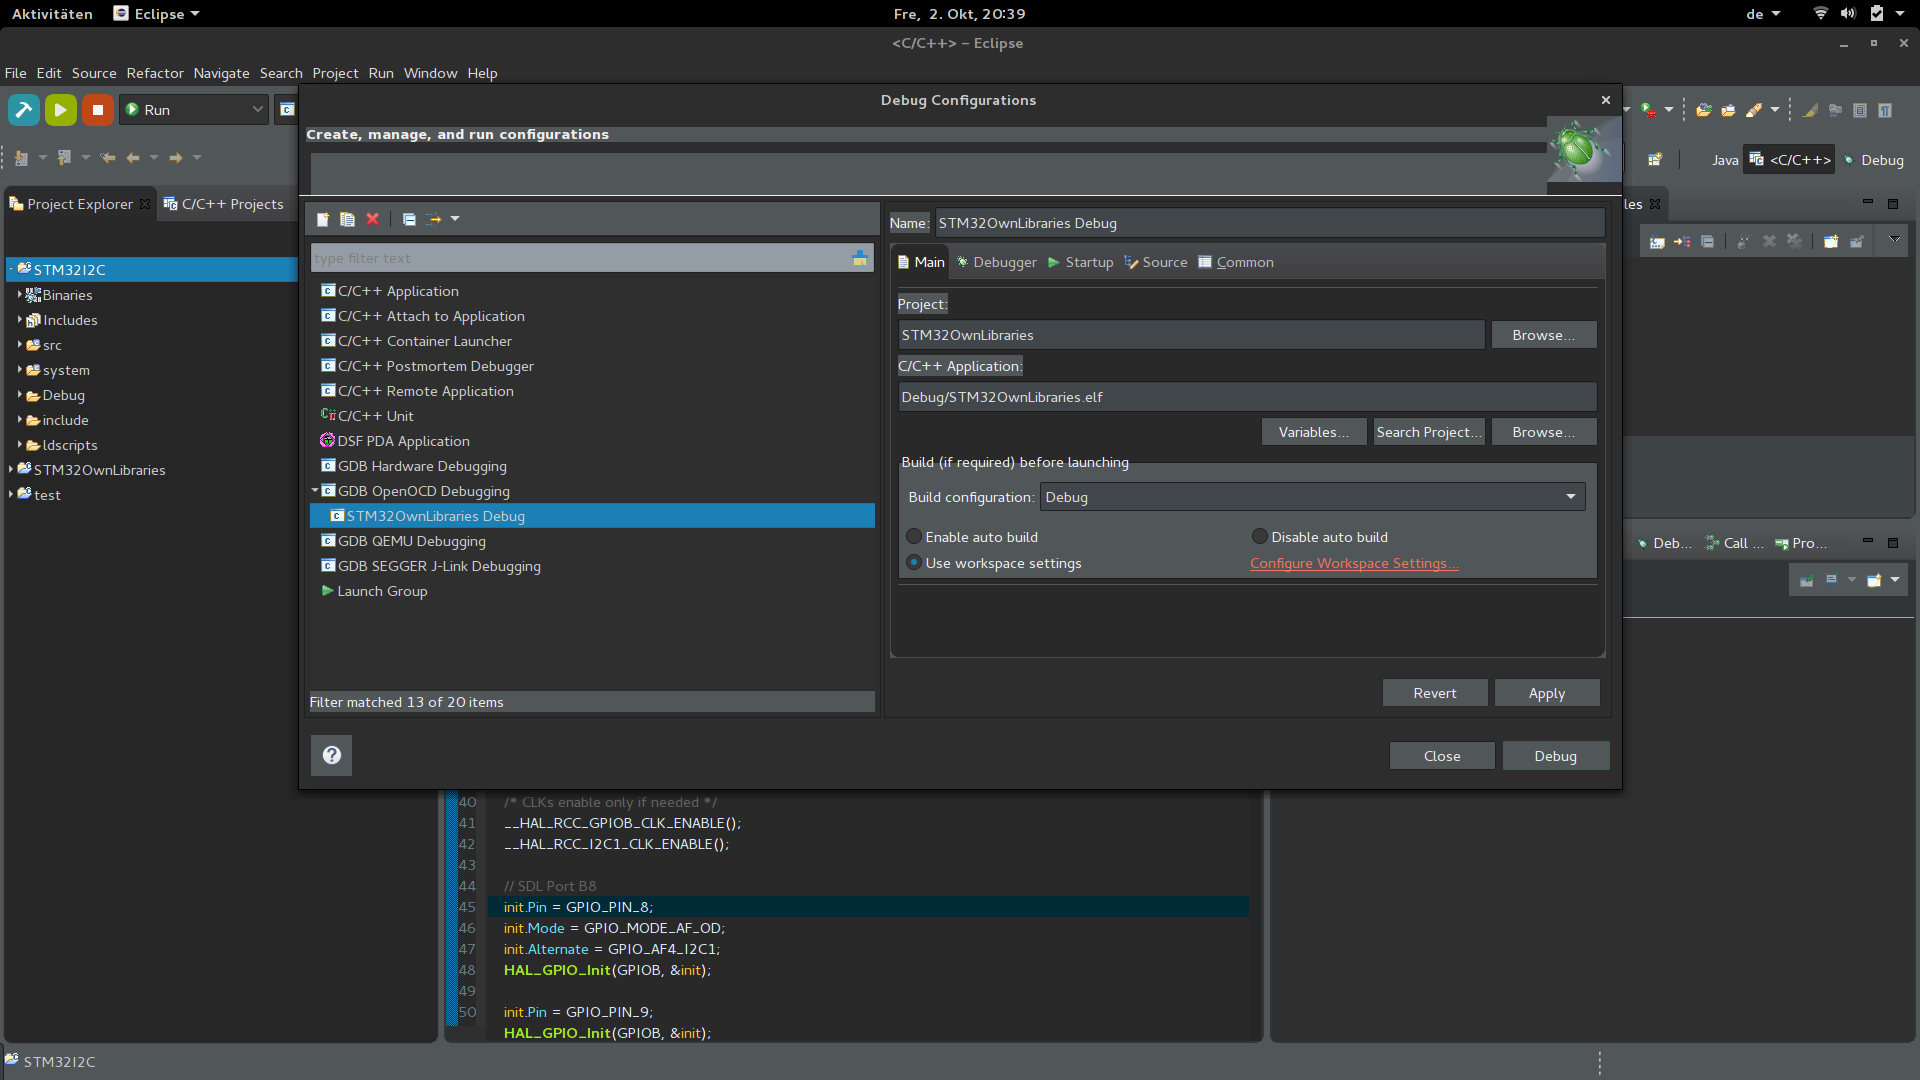Screen dimensions: 1920x1080
Task: Open the Configure Workspace Settings link
Action: tap(1353, 563)
